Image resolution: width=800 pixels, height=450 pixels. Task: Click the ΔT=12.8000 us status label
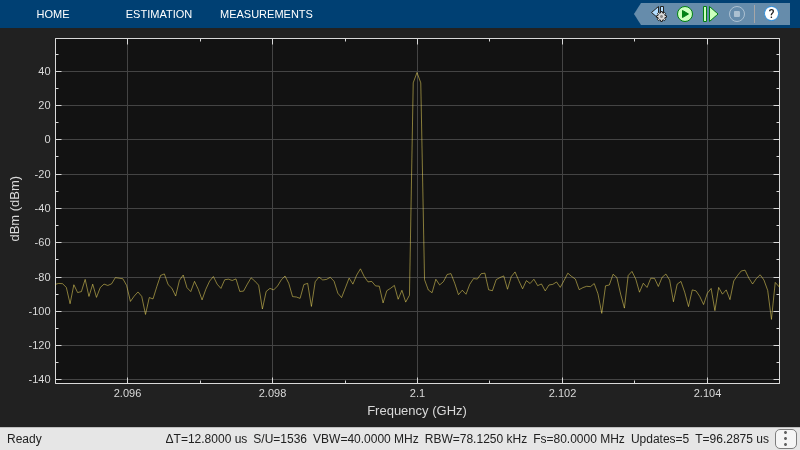pyautogui.click(x=206, y=439)
